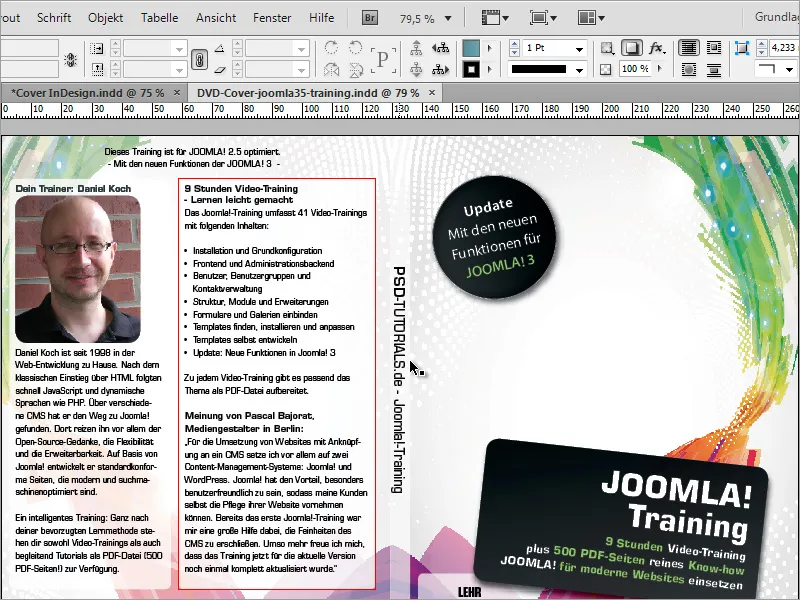Viewport: 800px width, 600px height.
Task: Click Daniel Koch's trainer photo
Action: coord(78,269)
